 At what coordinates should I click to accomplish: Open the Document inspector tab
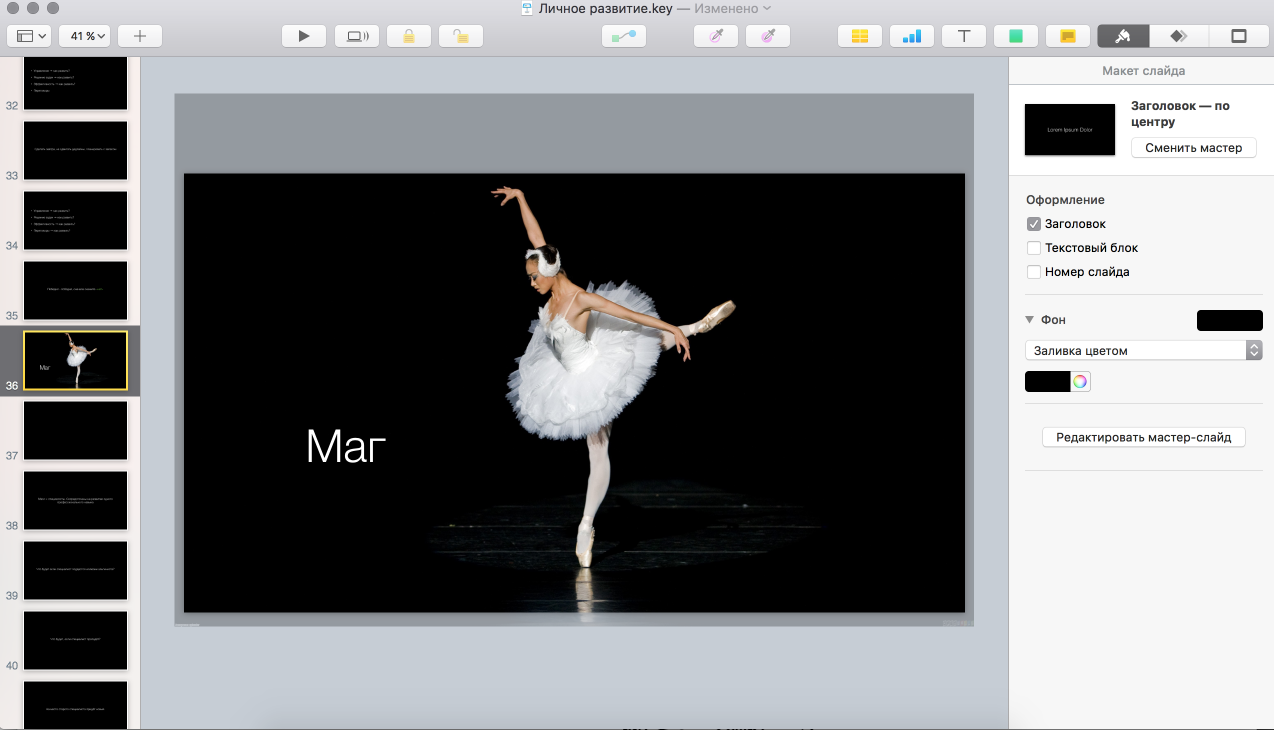tap(1238, 36)
